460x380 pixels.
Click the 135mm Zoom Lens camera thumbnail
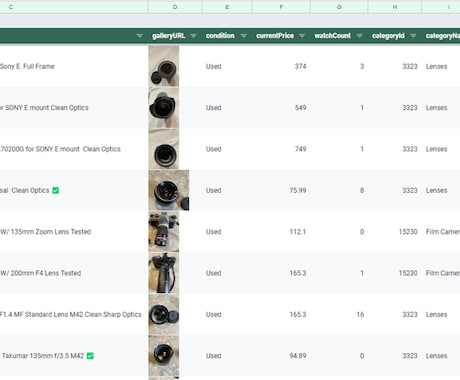[x=164, y=231]
